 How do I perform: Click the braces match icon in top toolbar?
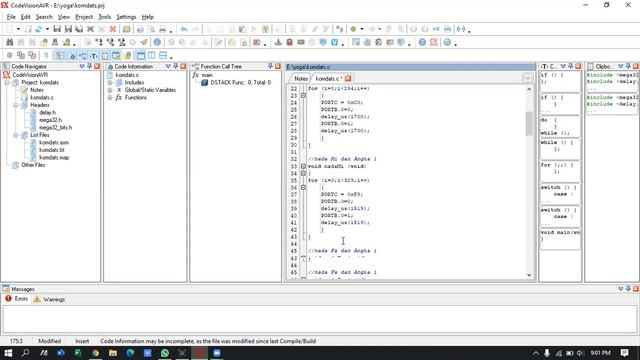[x=461, y=29]
